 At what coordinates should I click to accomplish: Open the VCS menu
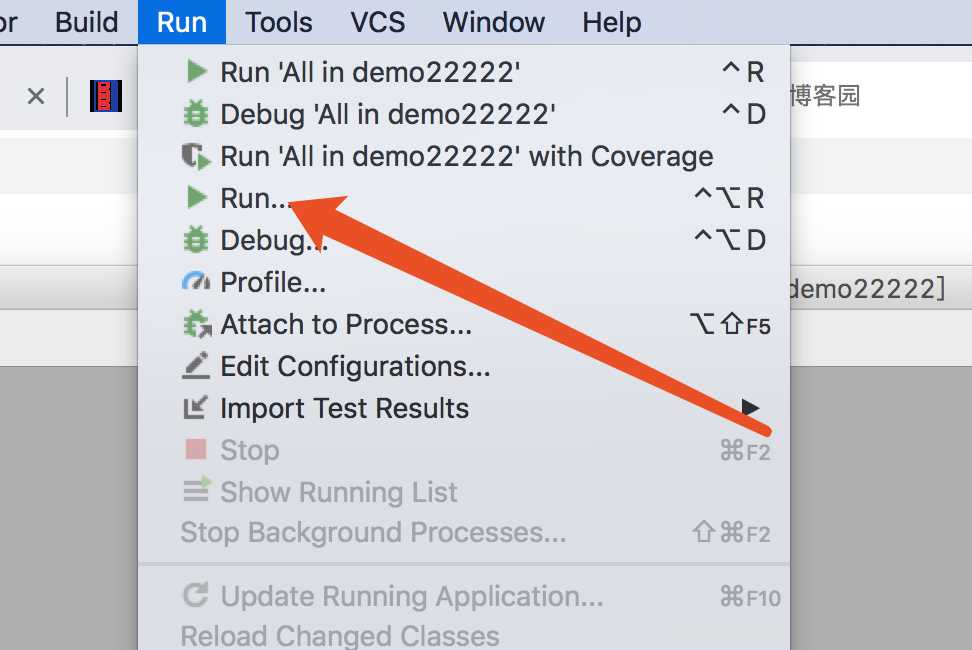point(378,22)
